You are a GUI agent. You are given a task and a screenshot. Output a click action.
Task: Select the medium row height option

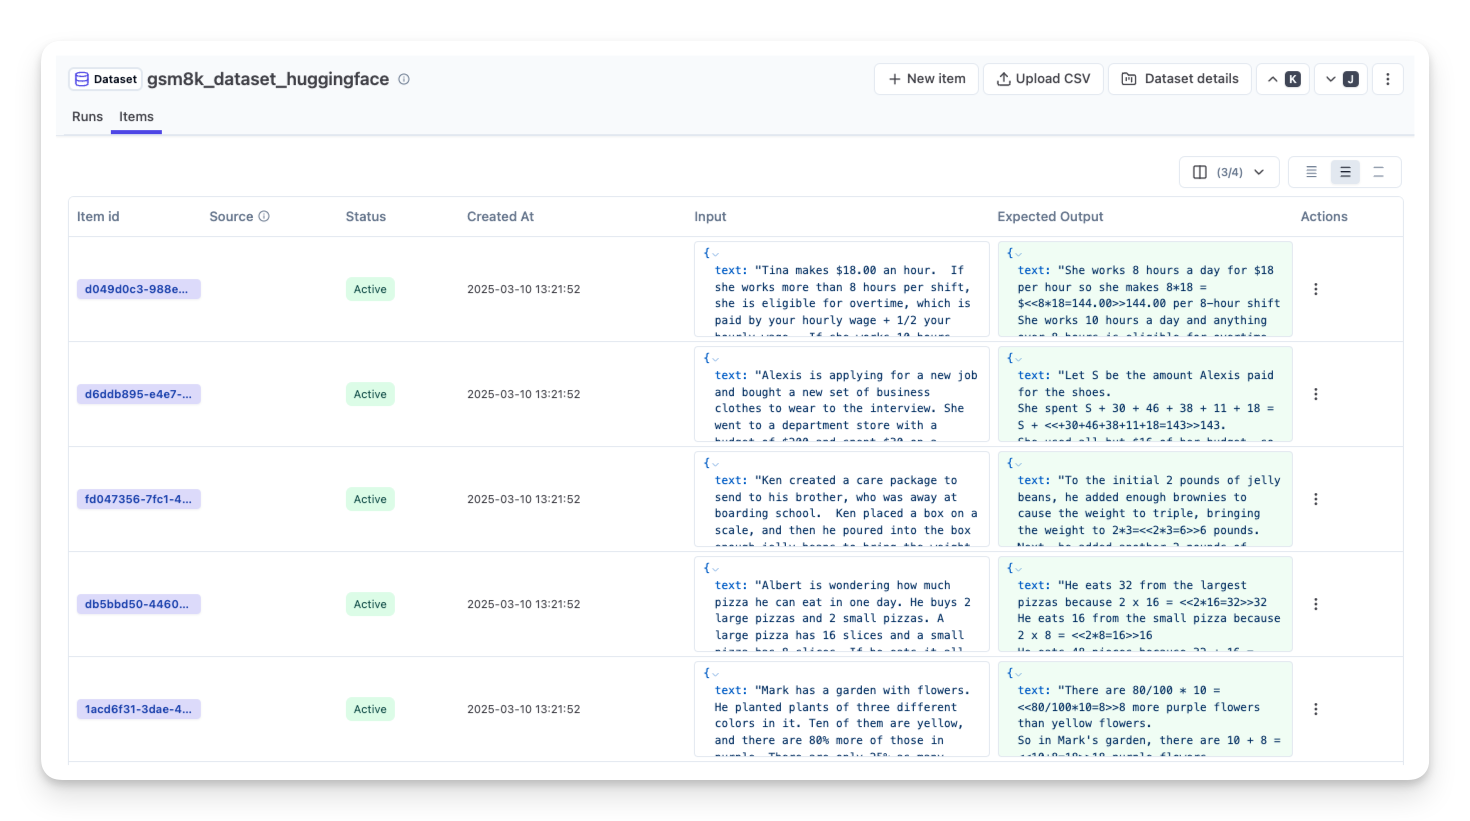click(x=1345, y=172)
